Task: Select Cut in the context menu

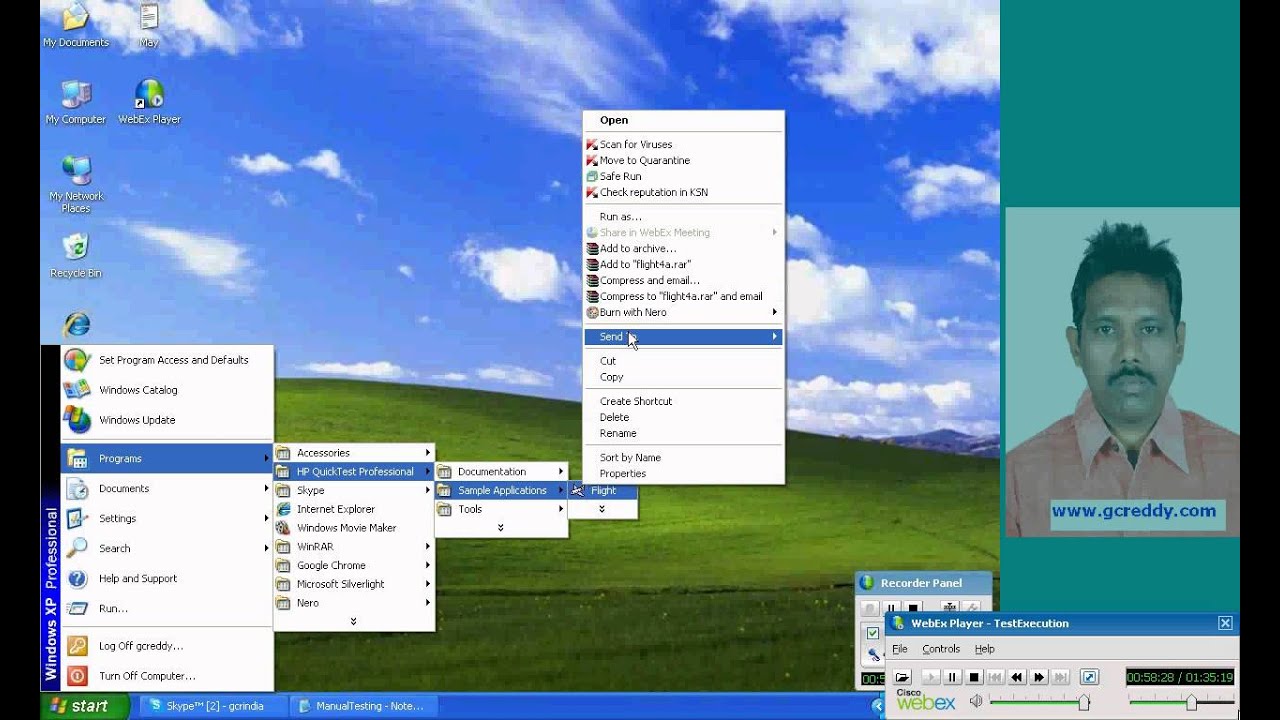Action: pos(683,361)
